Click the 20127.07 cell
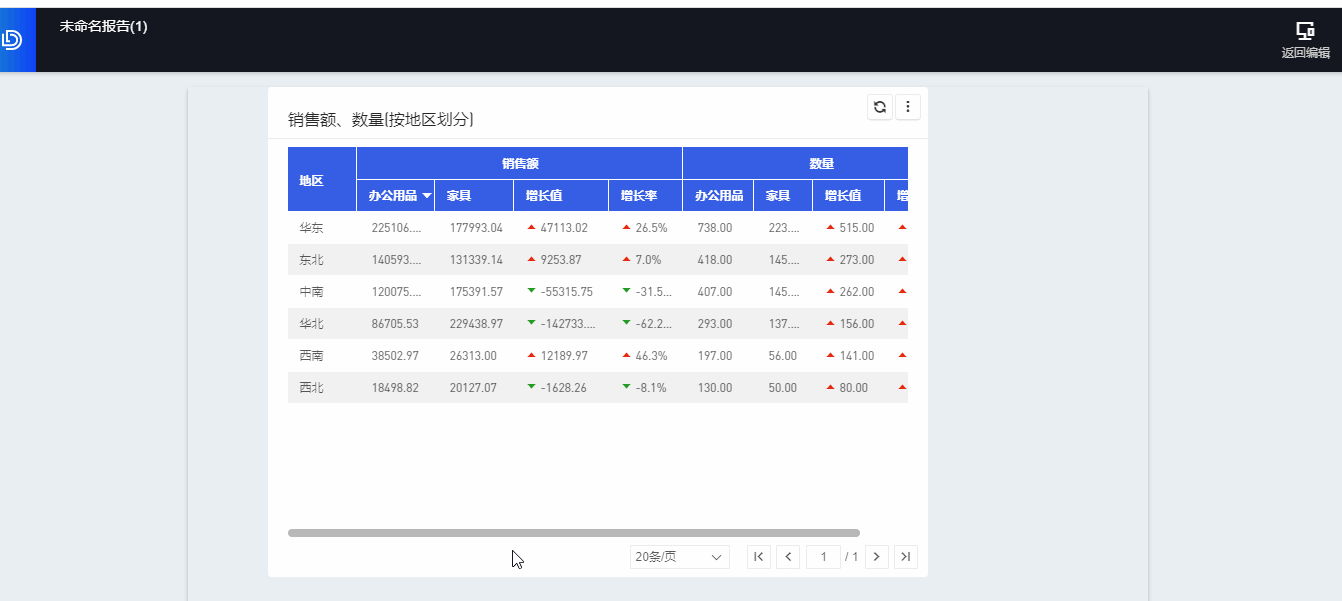 [x=476, y=388]
